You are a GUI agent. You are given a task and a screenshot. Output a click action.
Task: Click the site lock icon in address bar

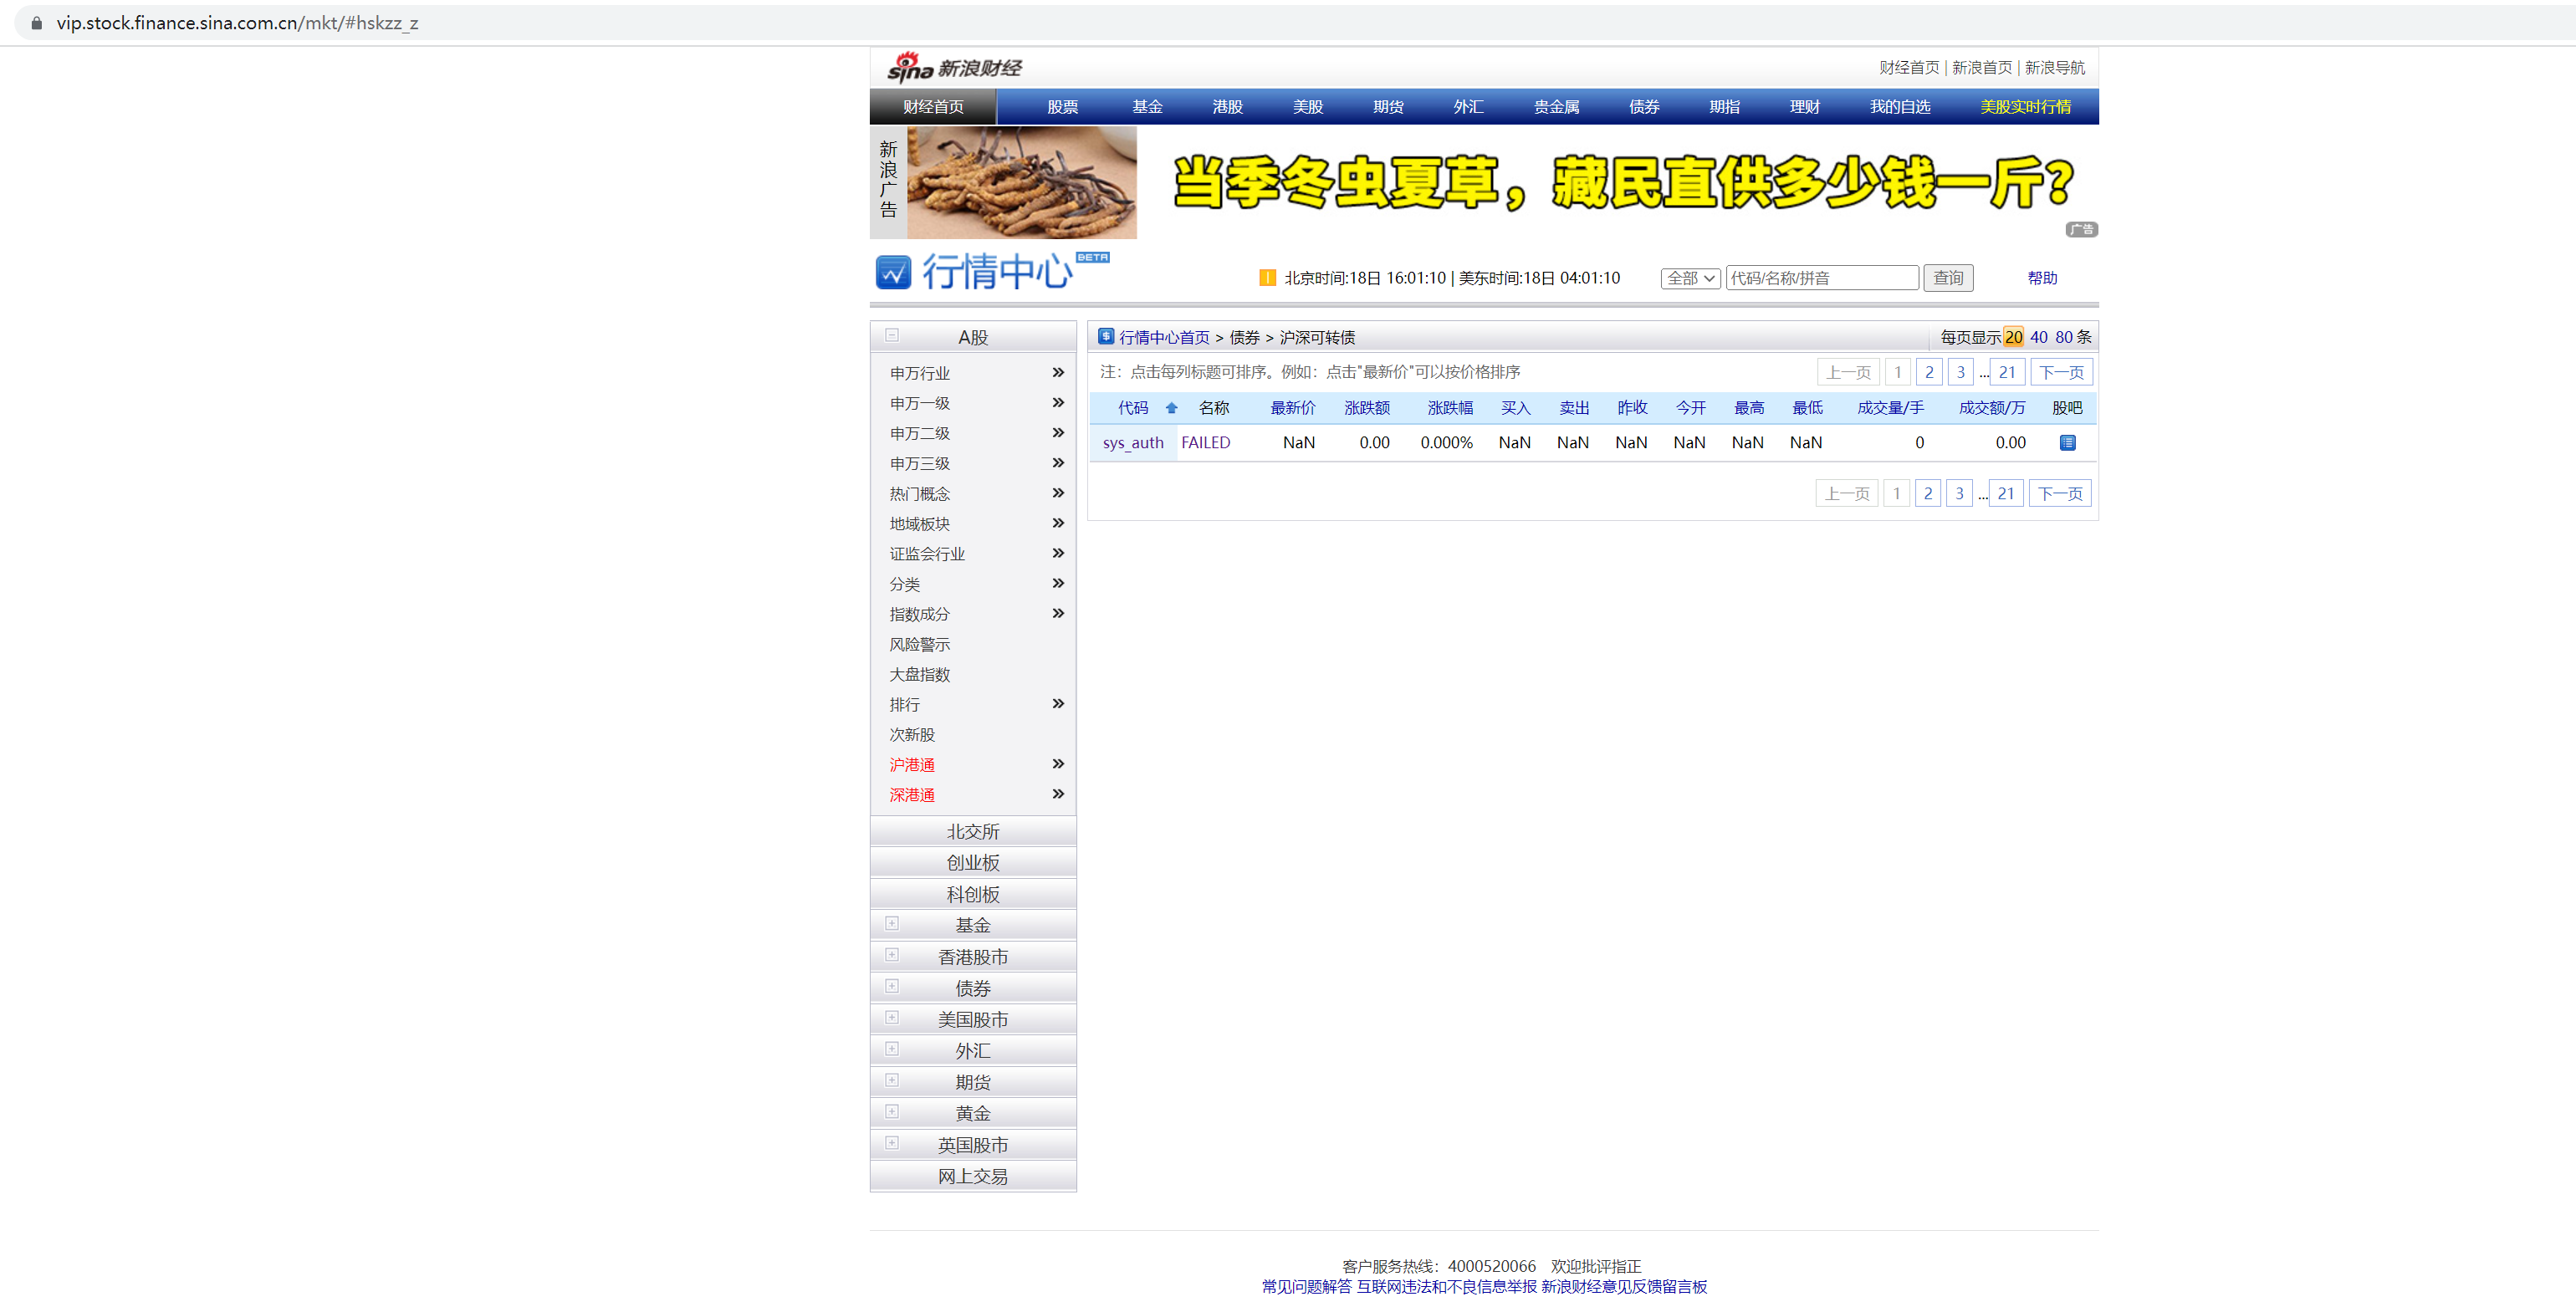pos(37,22)
